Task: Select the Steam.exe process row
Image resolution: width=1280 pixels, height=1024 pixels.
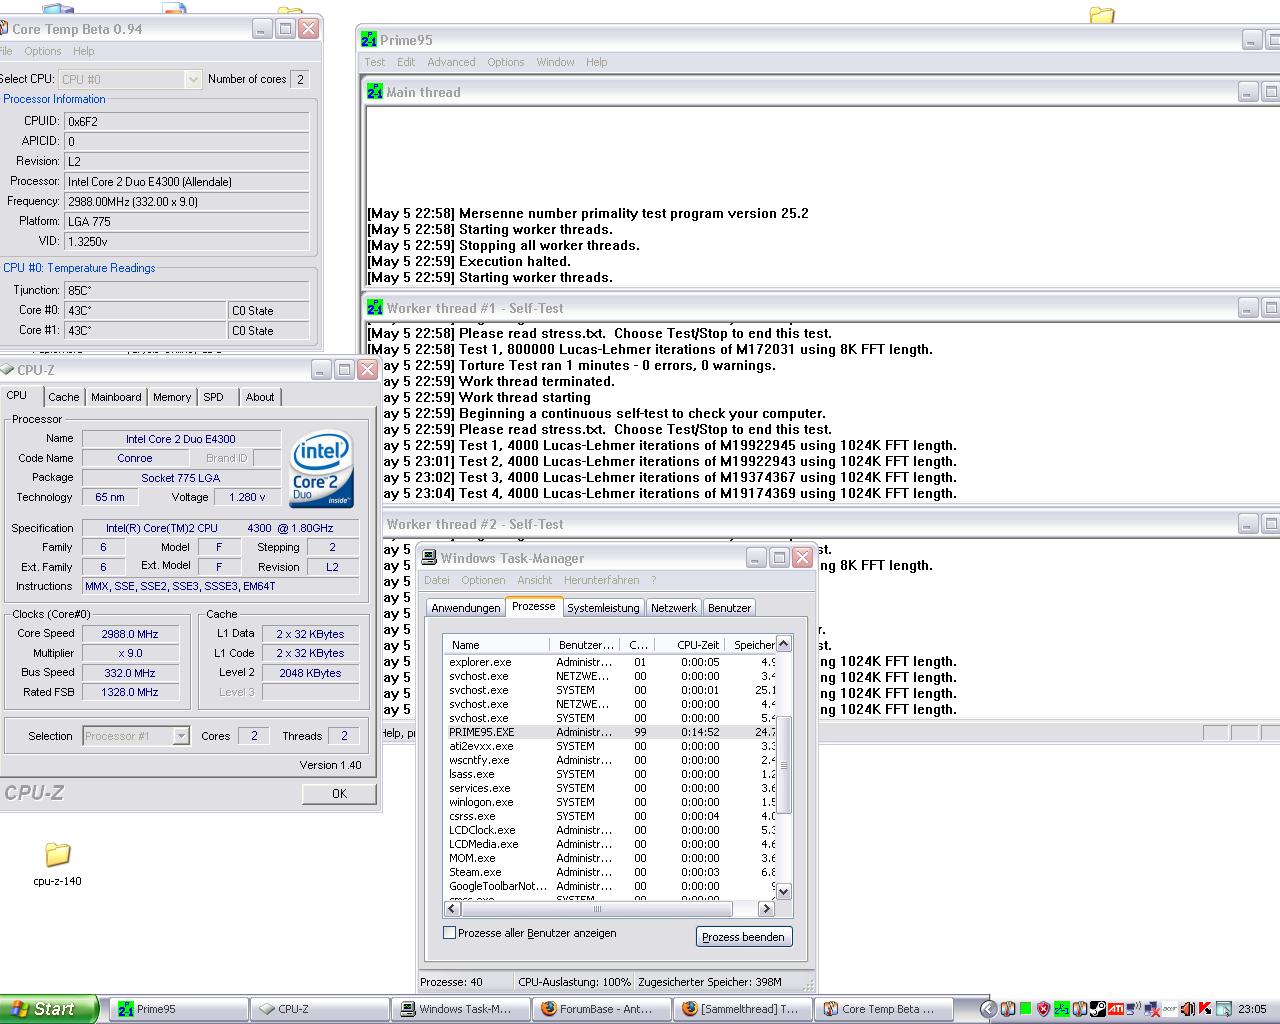Action: (610, 872)
